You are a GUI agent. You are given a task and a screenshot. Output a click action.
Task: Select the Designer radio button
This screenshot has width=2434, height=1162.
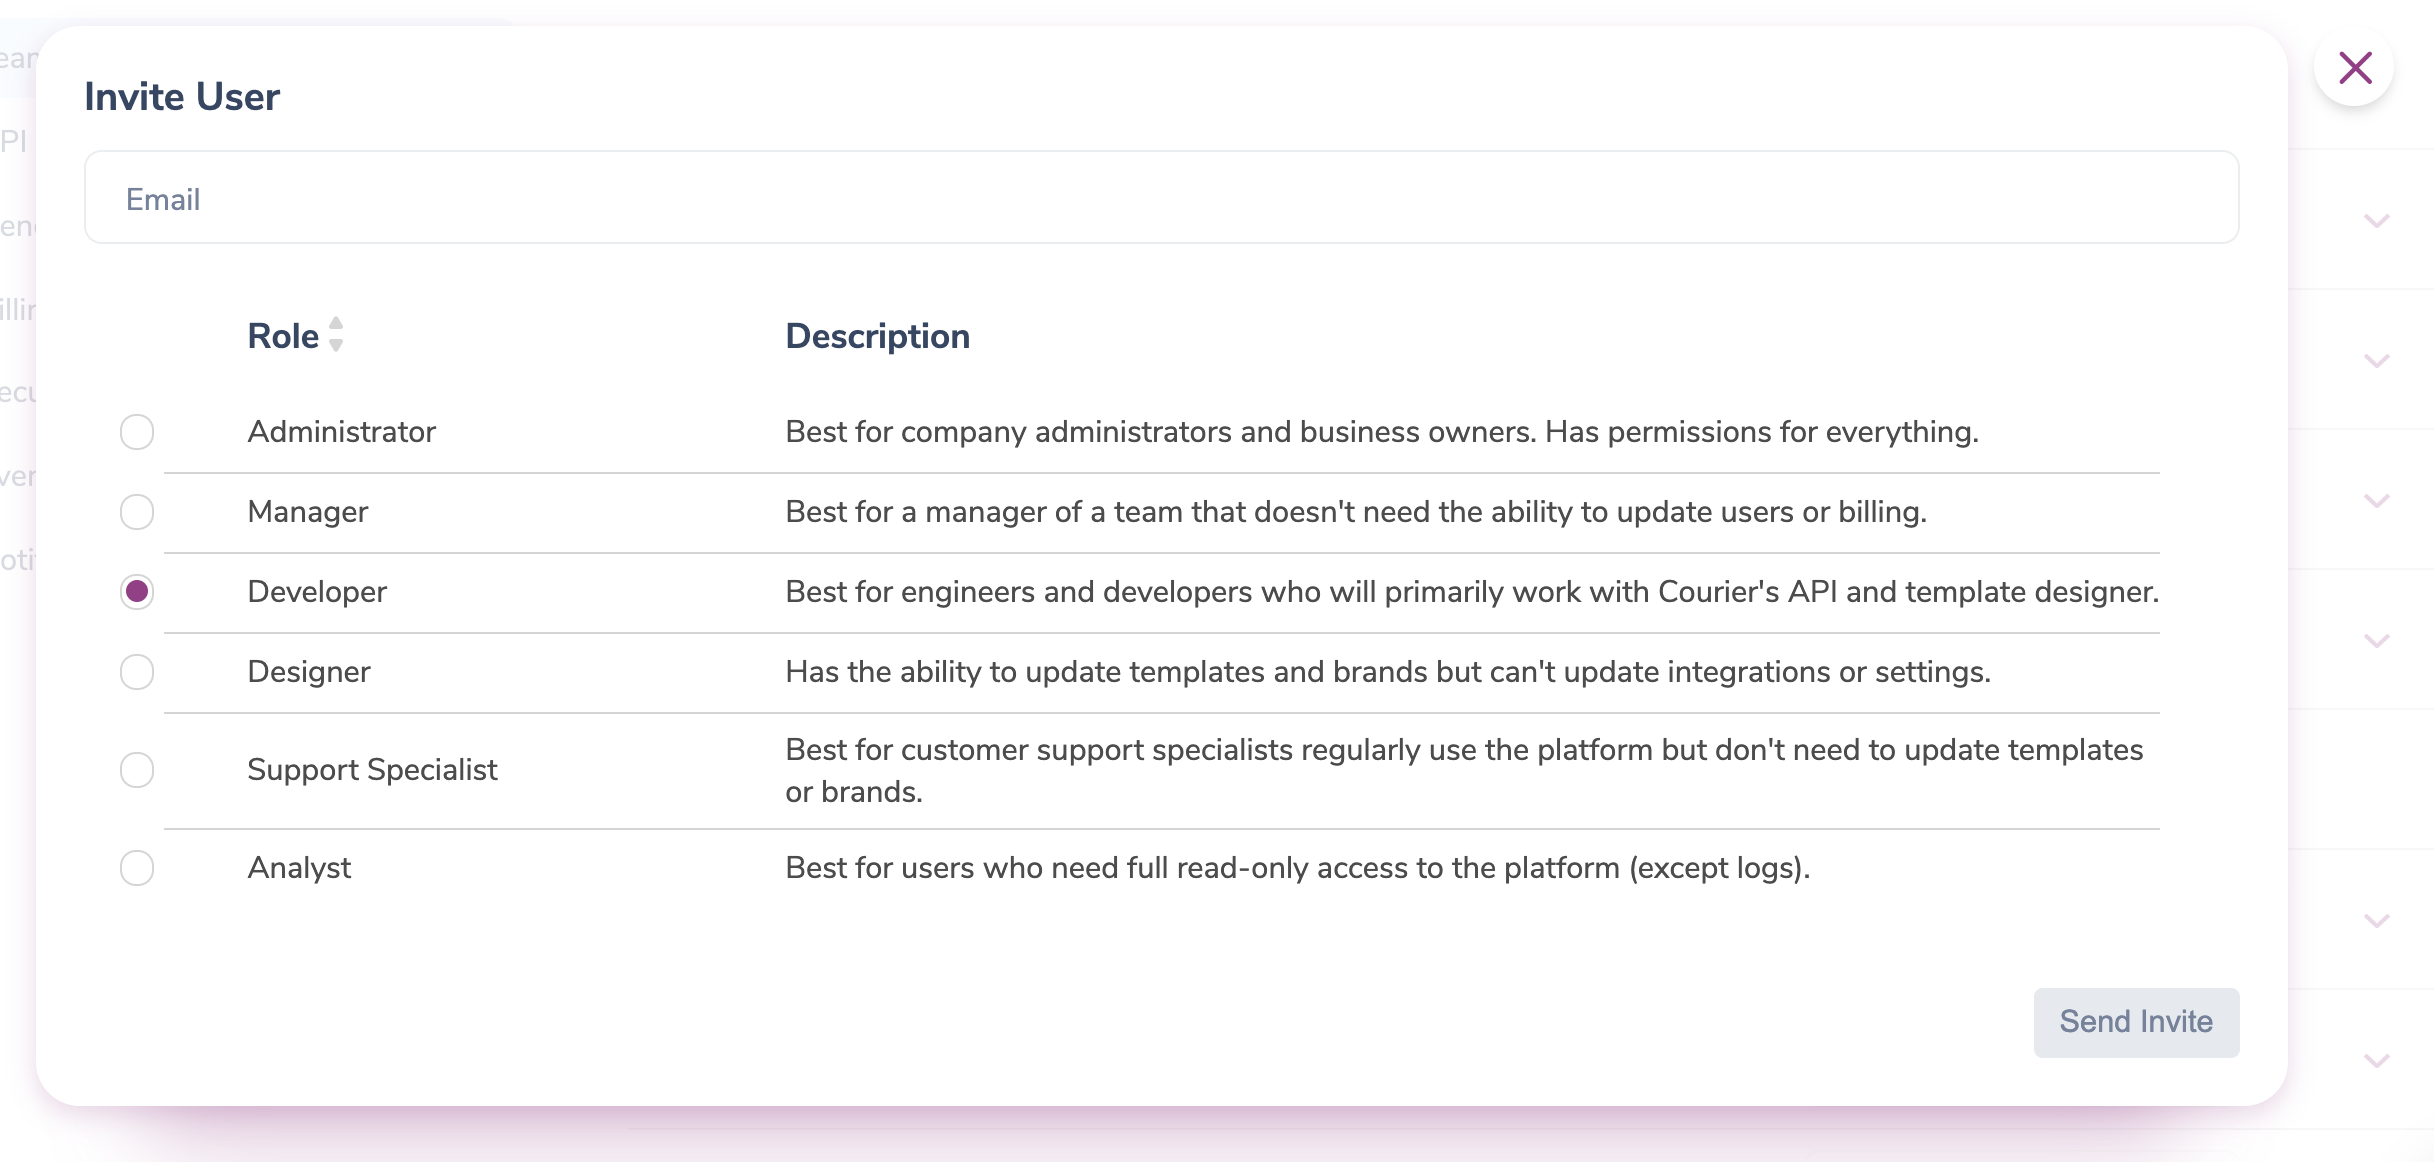pyautogui.click(x=137, y=672)
